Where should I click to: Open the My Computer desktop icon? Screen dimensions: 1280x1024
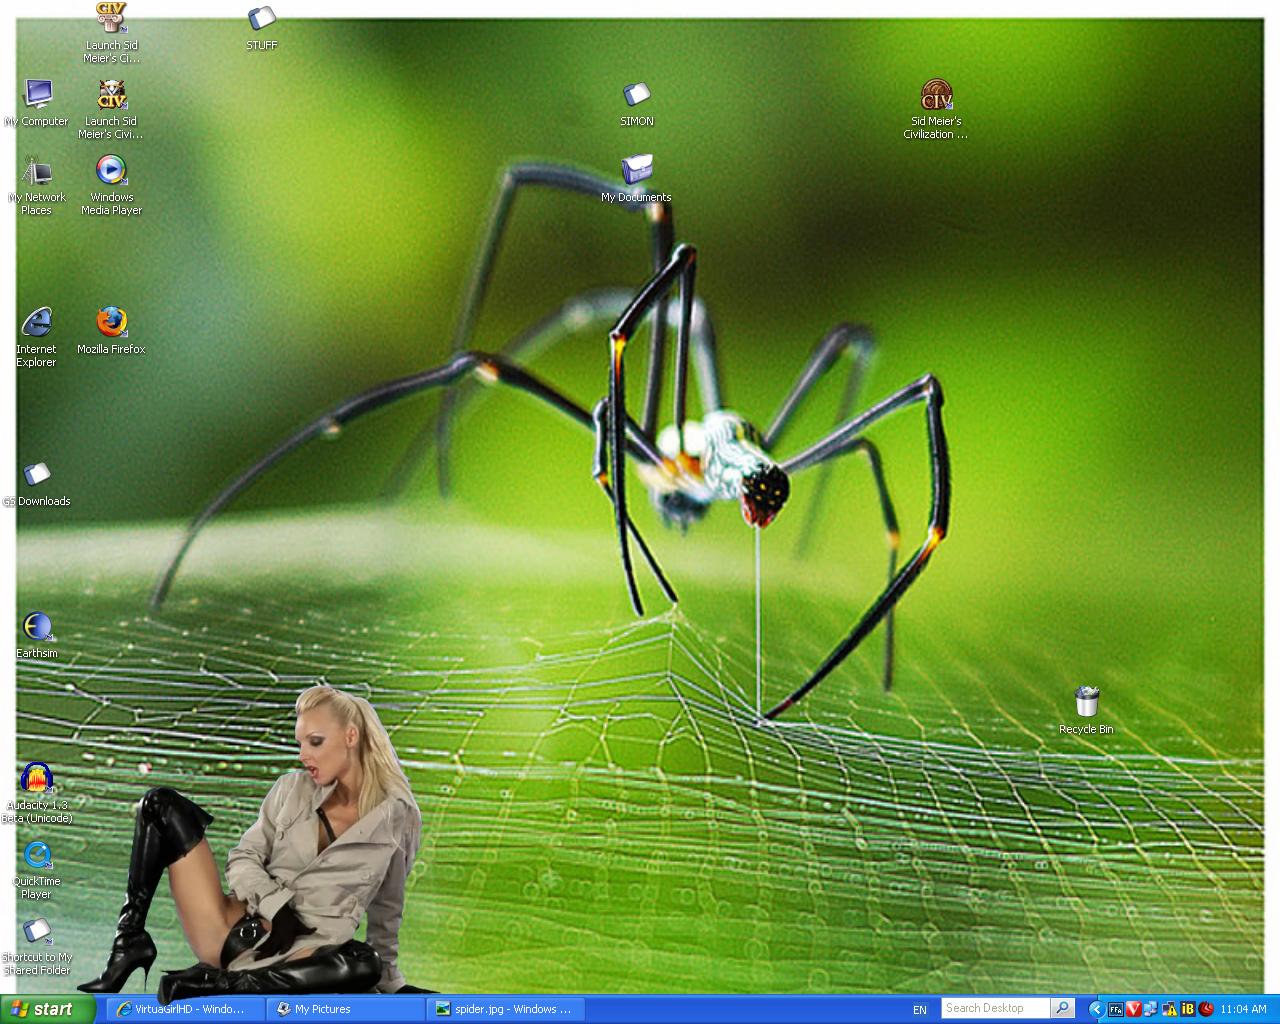[38, 95]
